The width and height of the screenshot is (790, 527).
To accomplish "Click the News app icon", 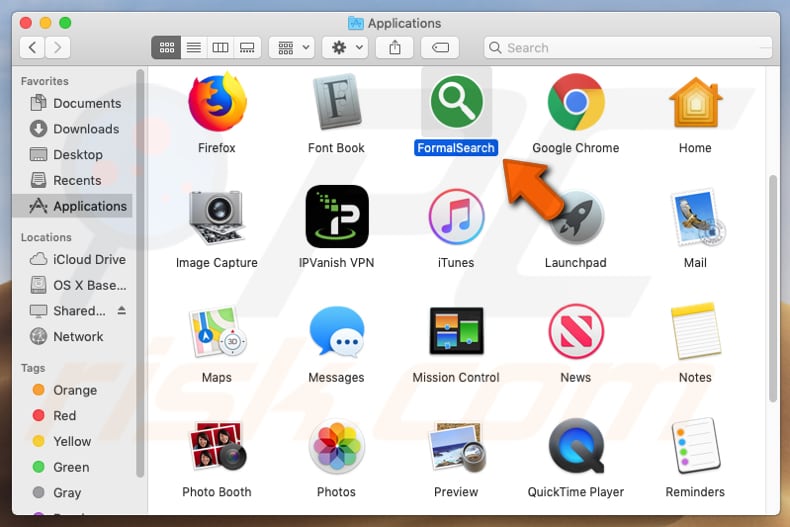I will pyautogui.click(x=576, y=331).
